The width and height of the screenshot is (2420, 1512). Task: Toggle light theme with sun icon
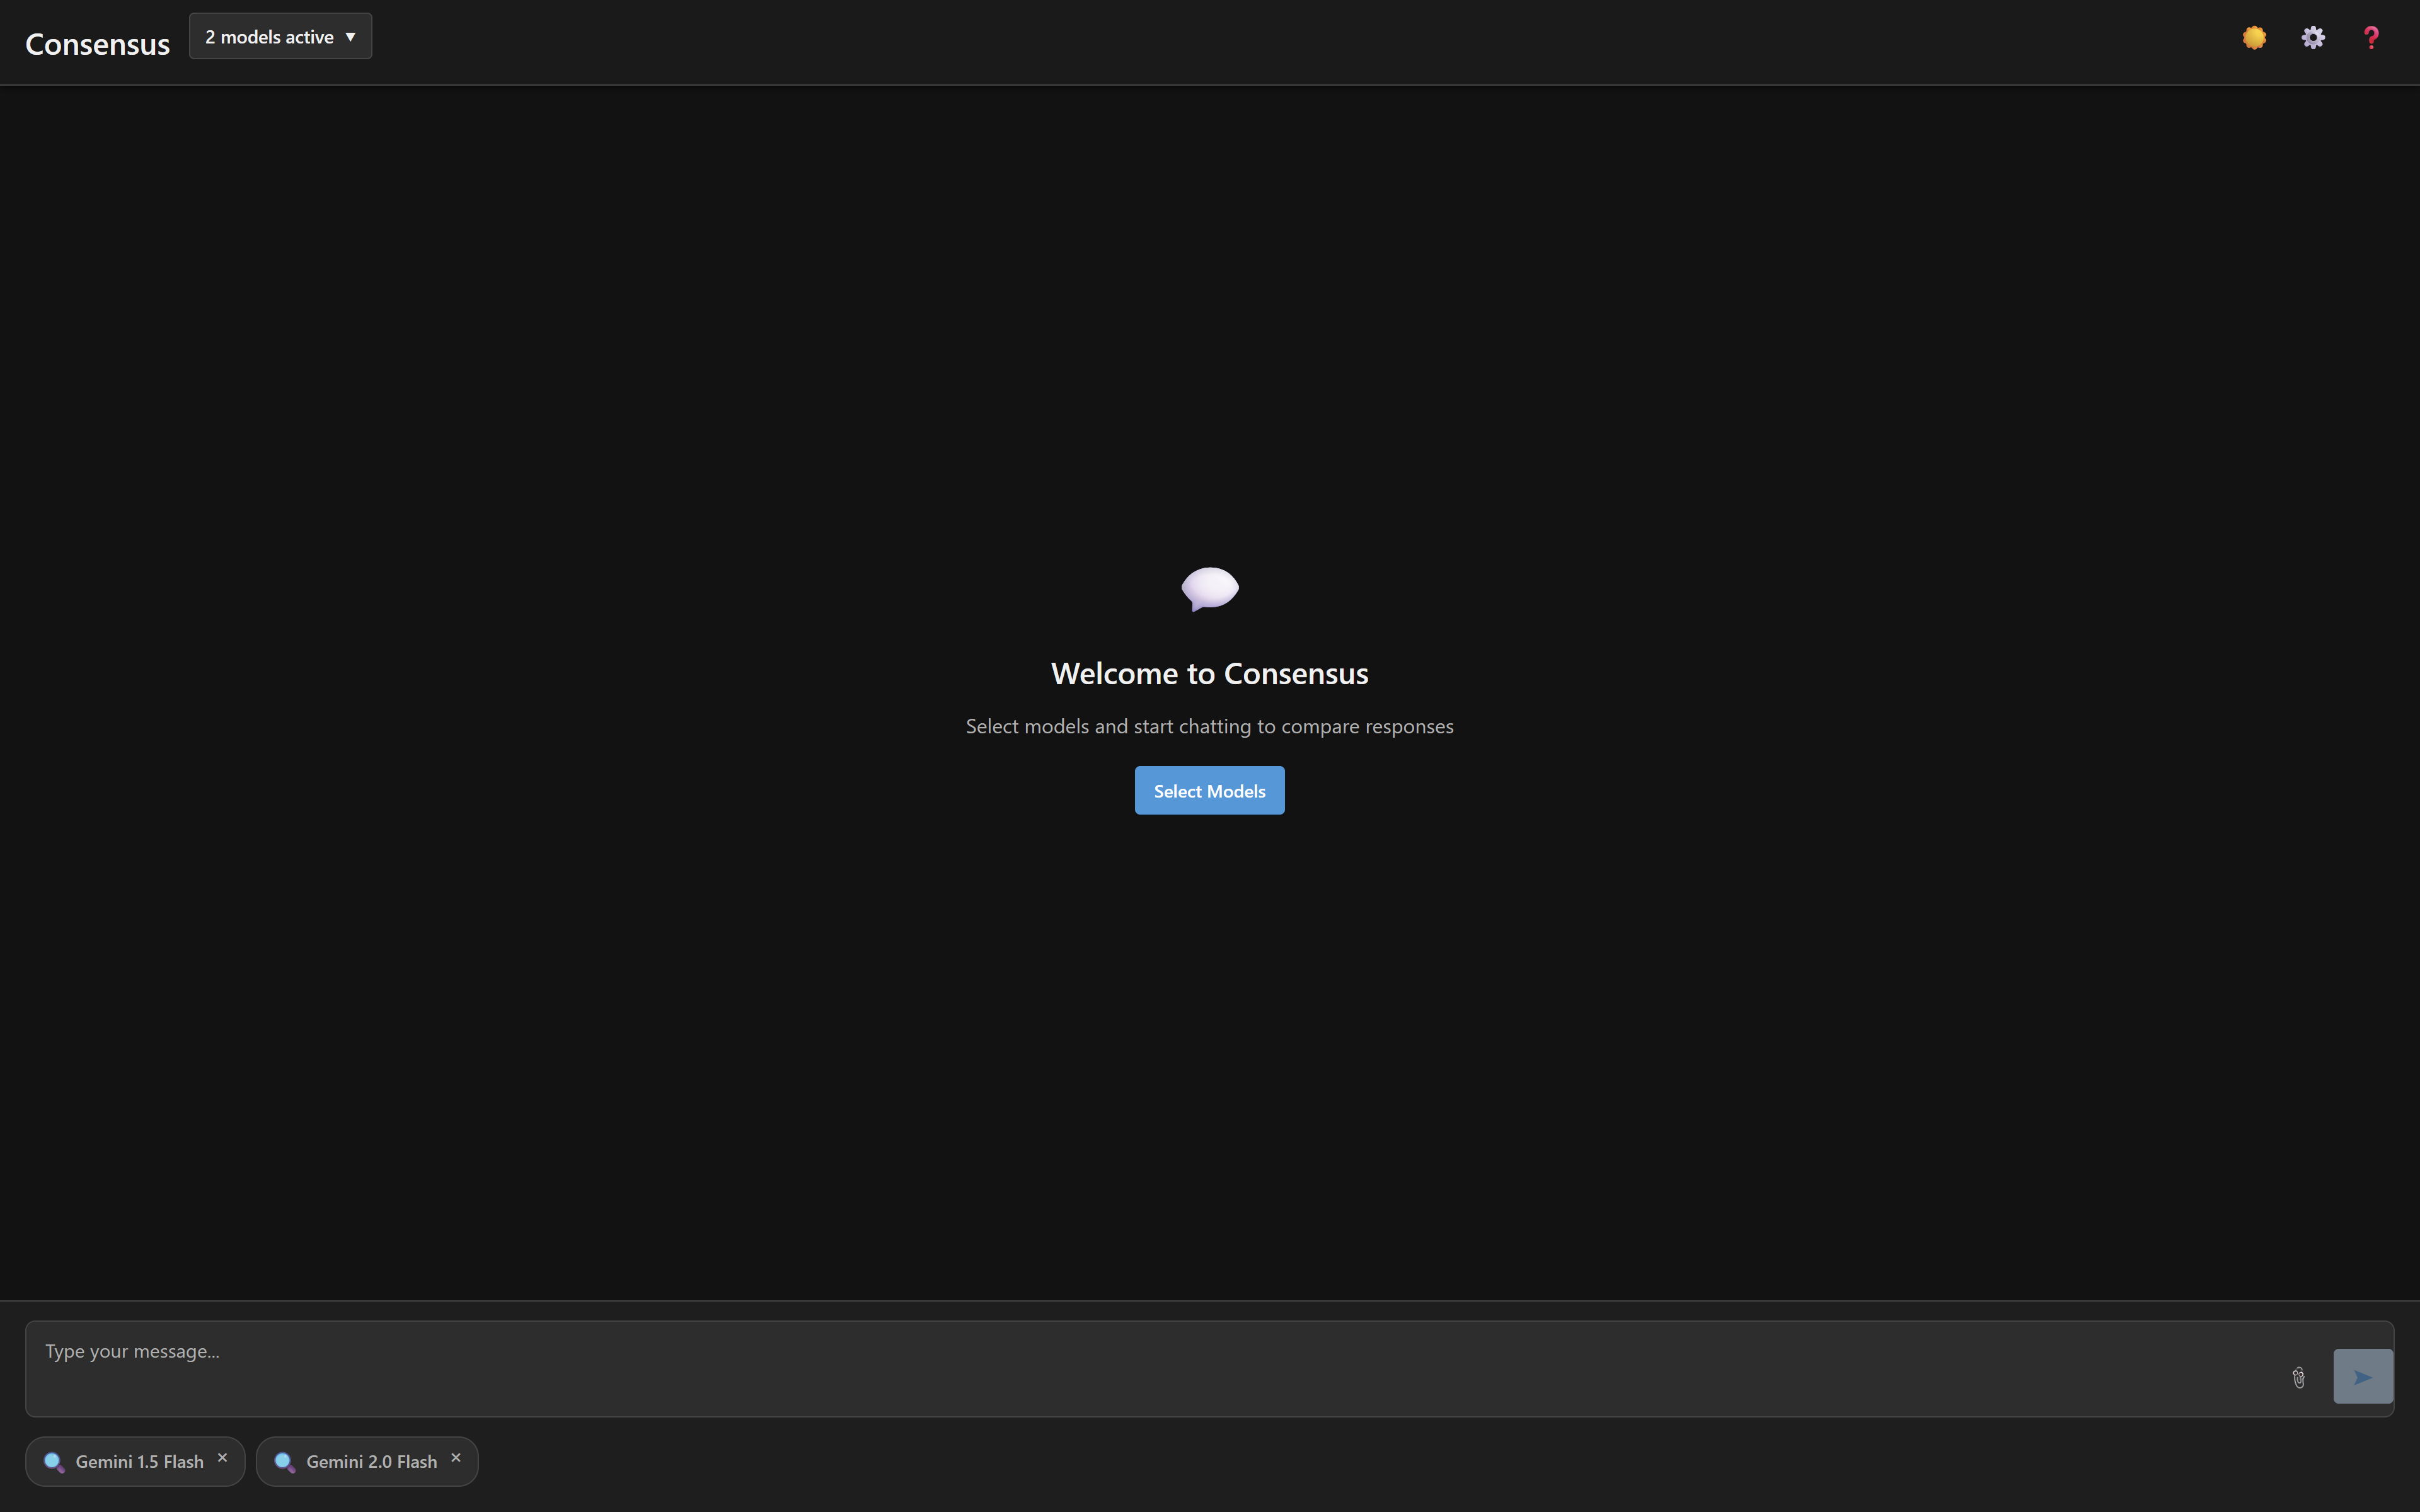click(x=2254, y=38)
